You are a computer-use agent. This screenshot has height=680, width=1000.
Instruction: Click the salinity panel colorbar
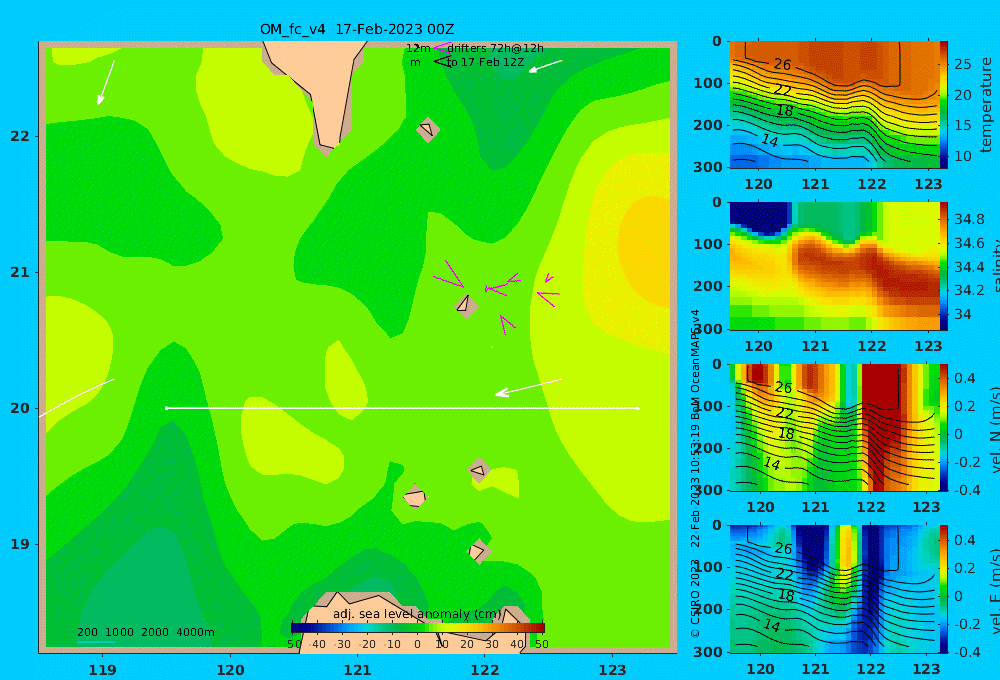[944, 266]
